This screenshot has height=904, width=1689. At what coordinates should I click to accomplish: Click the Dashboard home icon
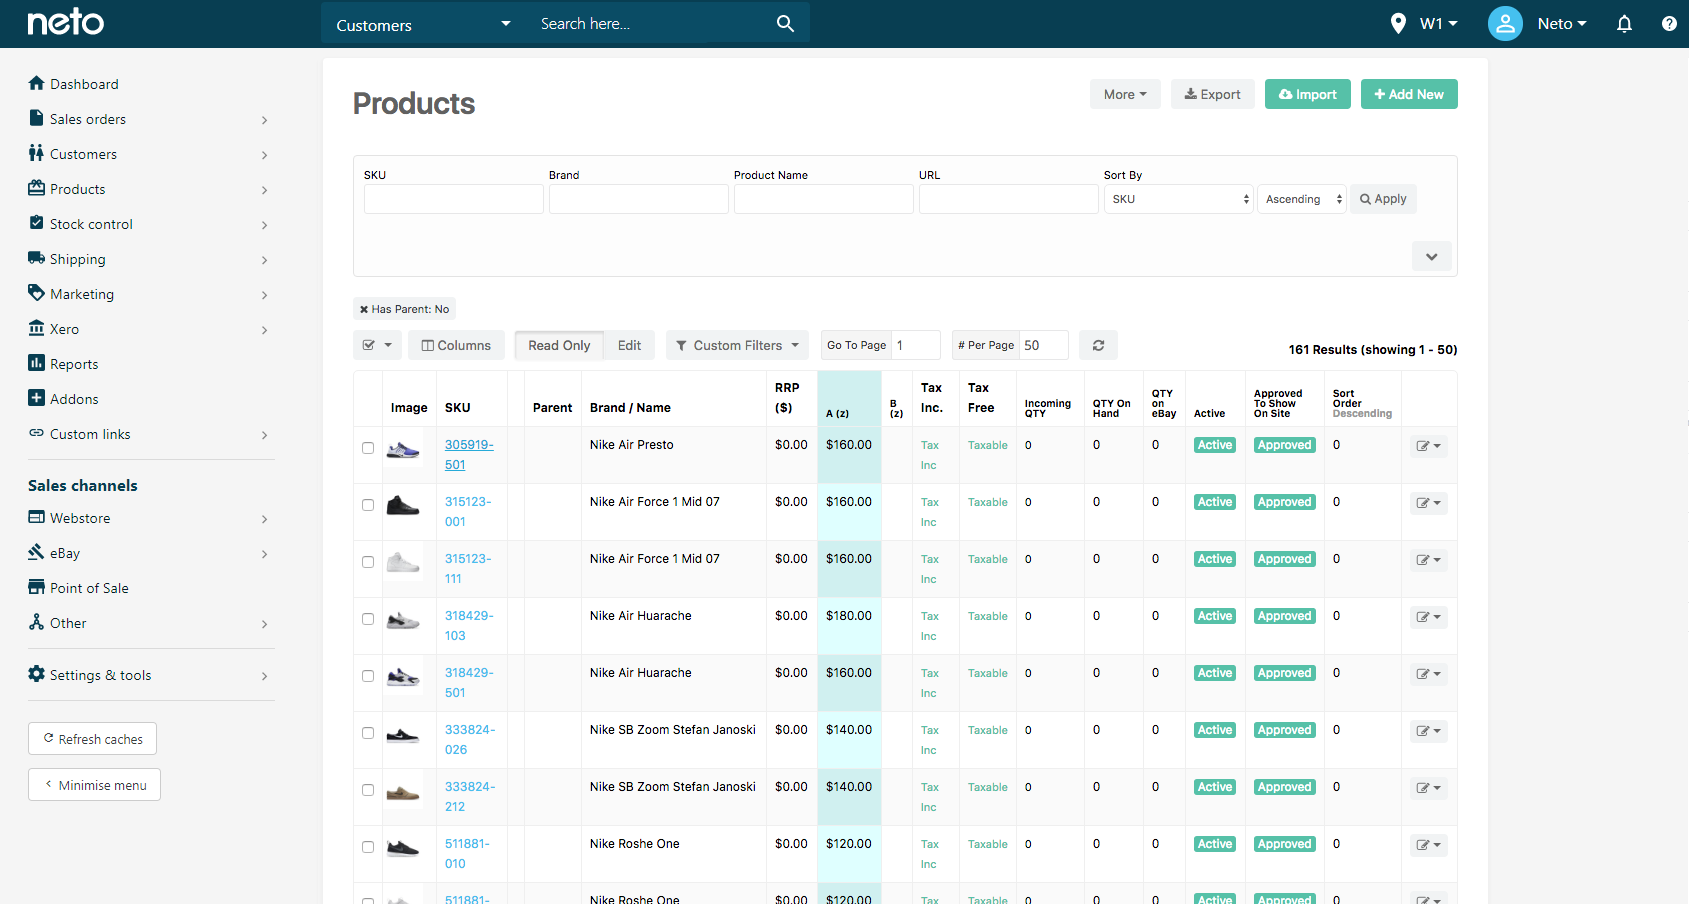coord(37,83)
